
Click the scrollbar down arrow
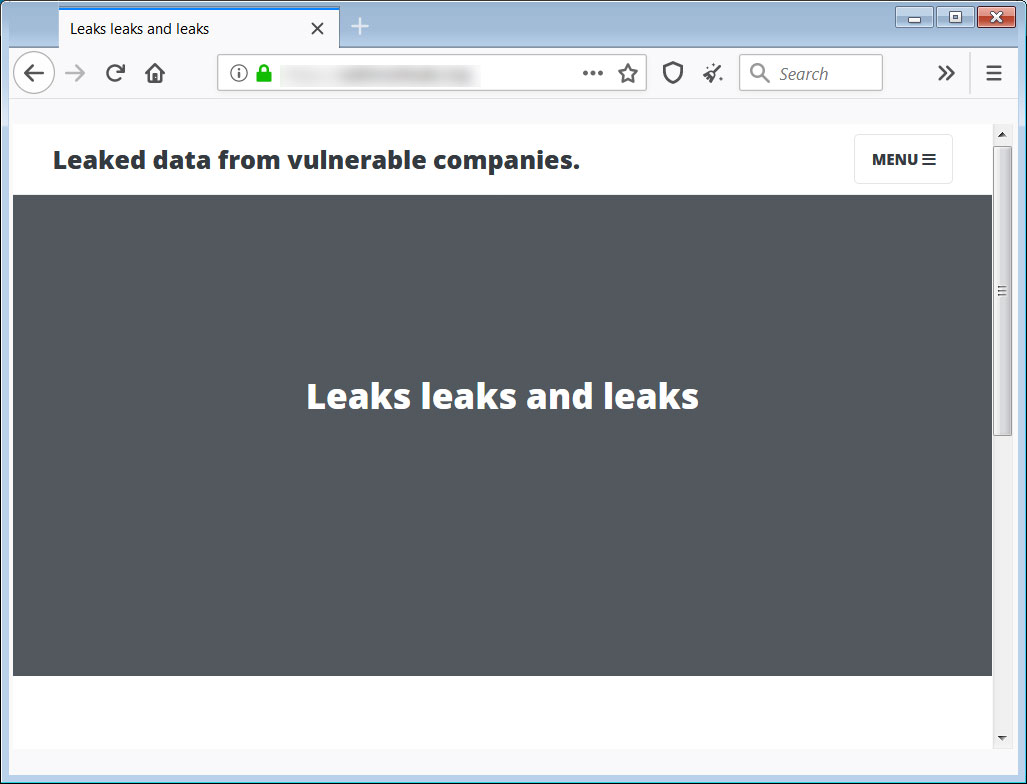pos(1001,738)
